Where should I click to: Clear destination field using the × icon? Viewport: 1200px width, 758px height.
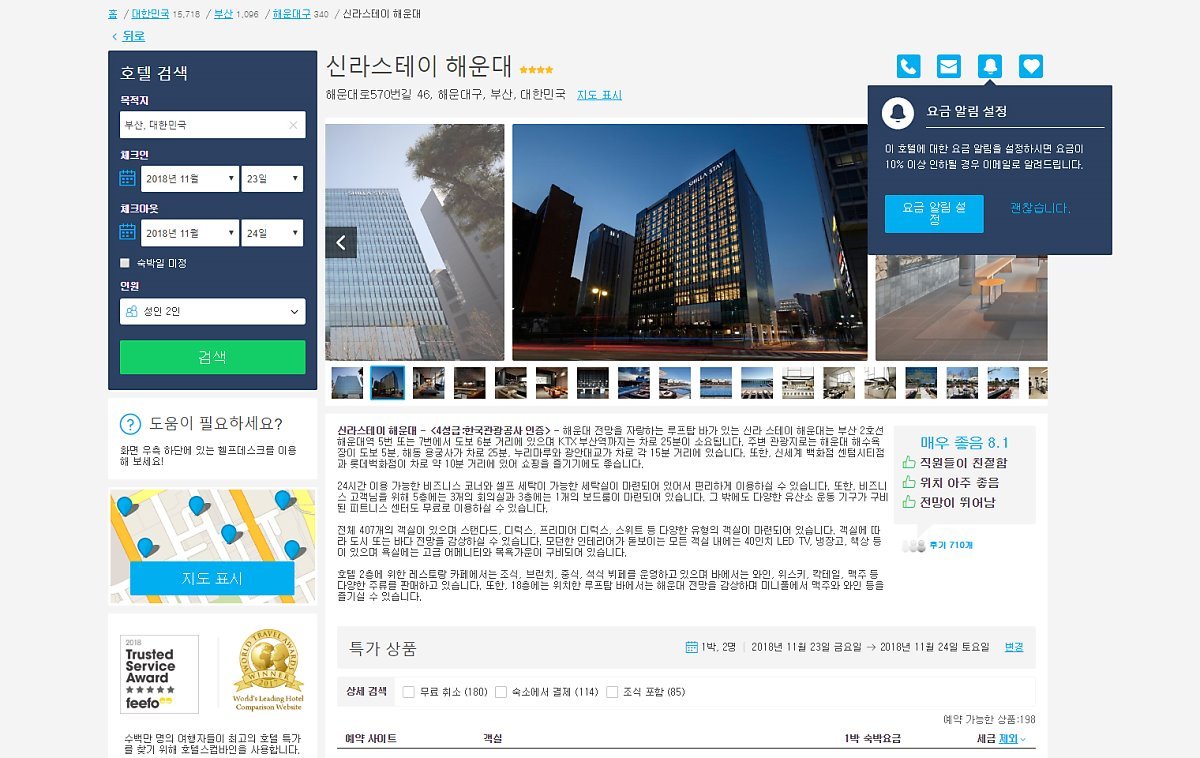291,125
